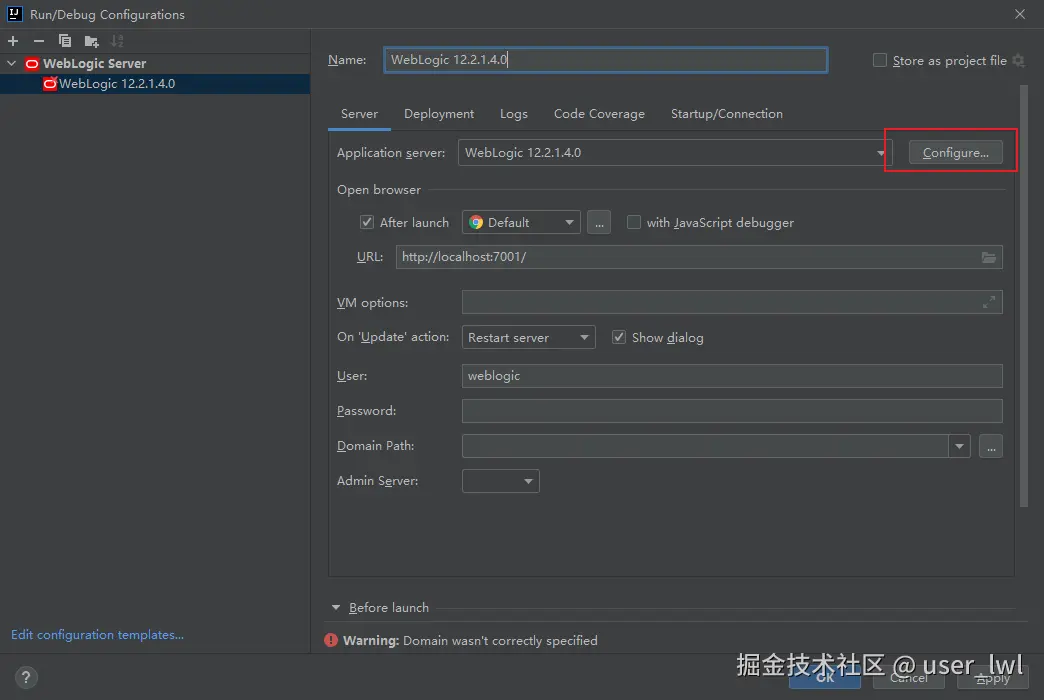Click the Domain Path input field
This screenshot has width=1044, height=700.
click(705, 446)
